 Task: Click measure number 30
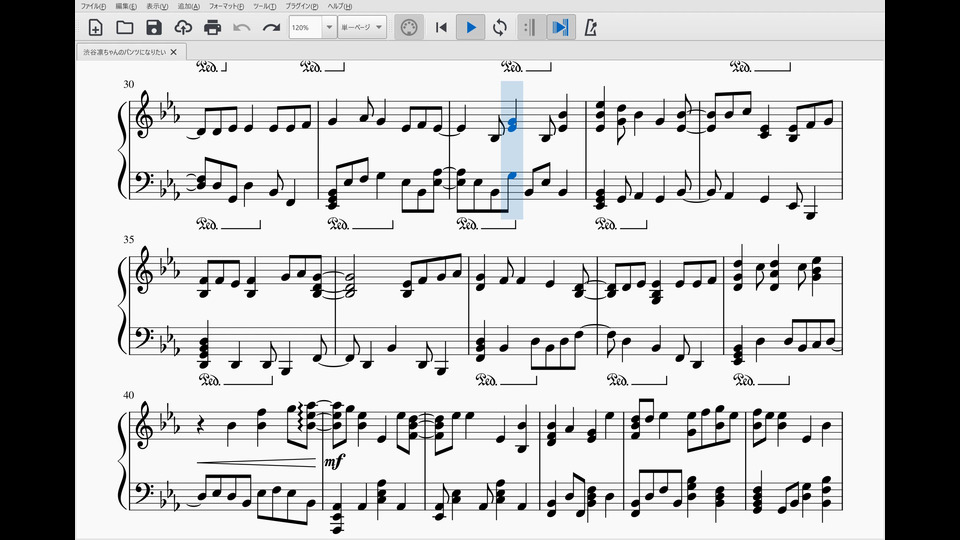[129, 84]
